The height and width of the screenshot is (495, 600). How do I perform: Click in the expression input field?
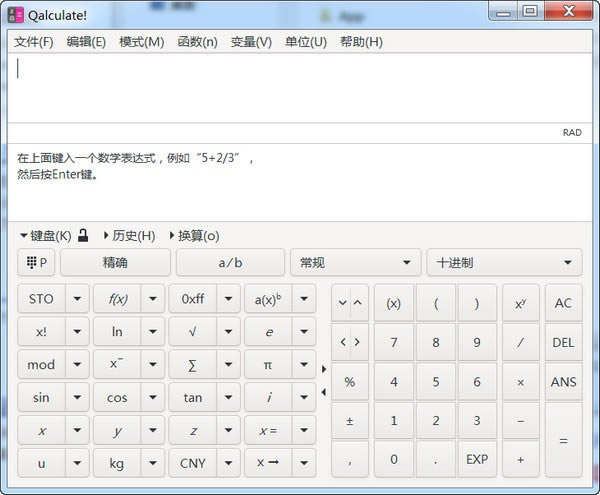pyautogui.click(x=300, y=88)
